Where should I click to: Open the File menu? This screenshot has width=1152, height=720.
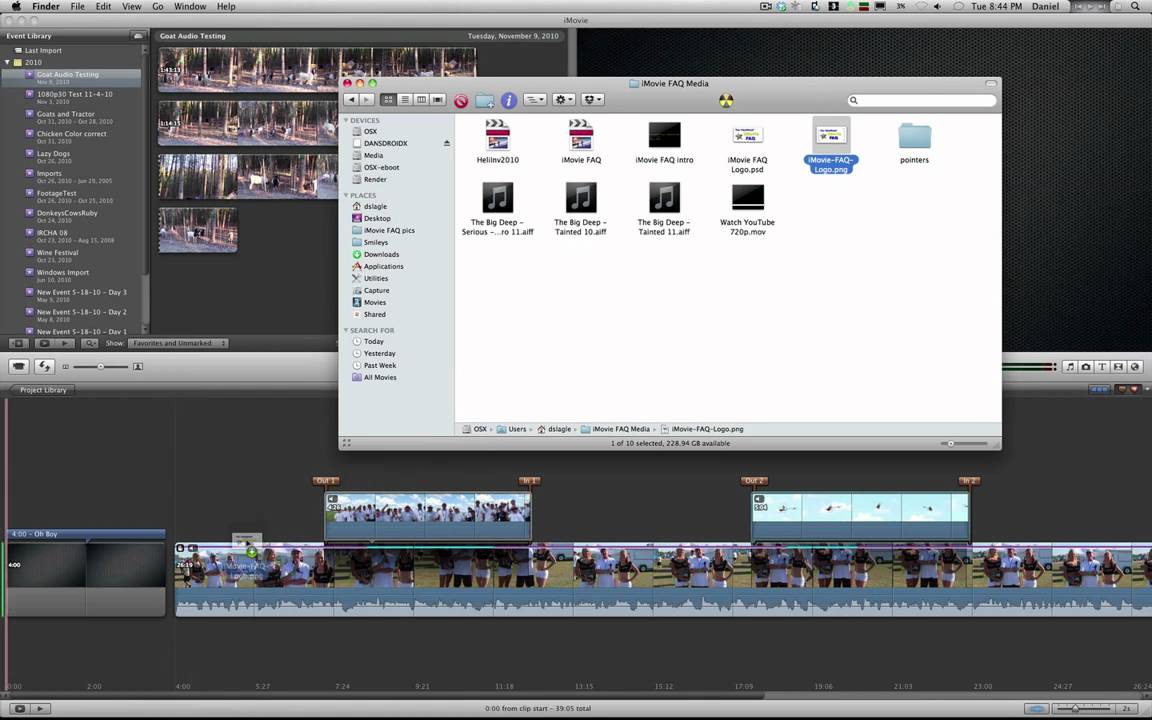coord(77,6)
